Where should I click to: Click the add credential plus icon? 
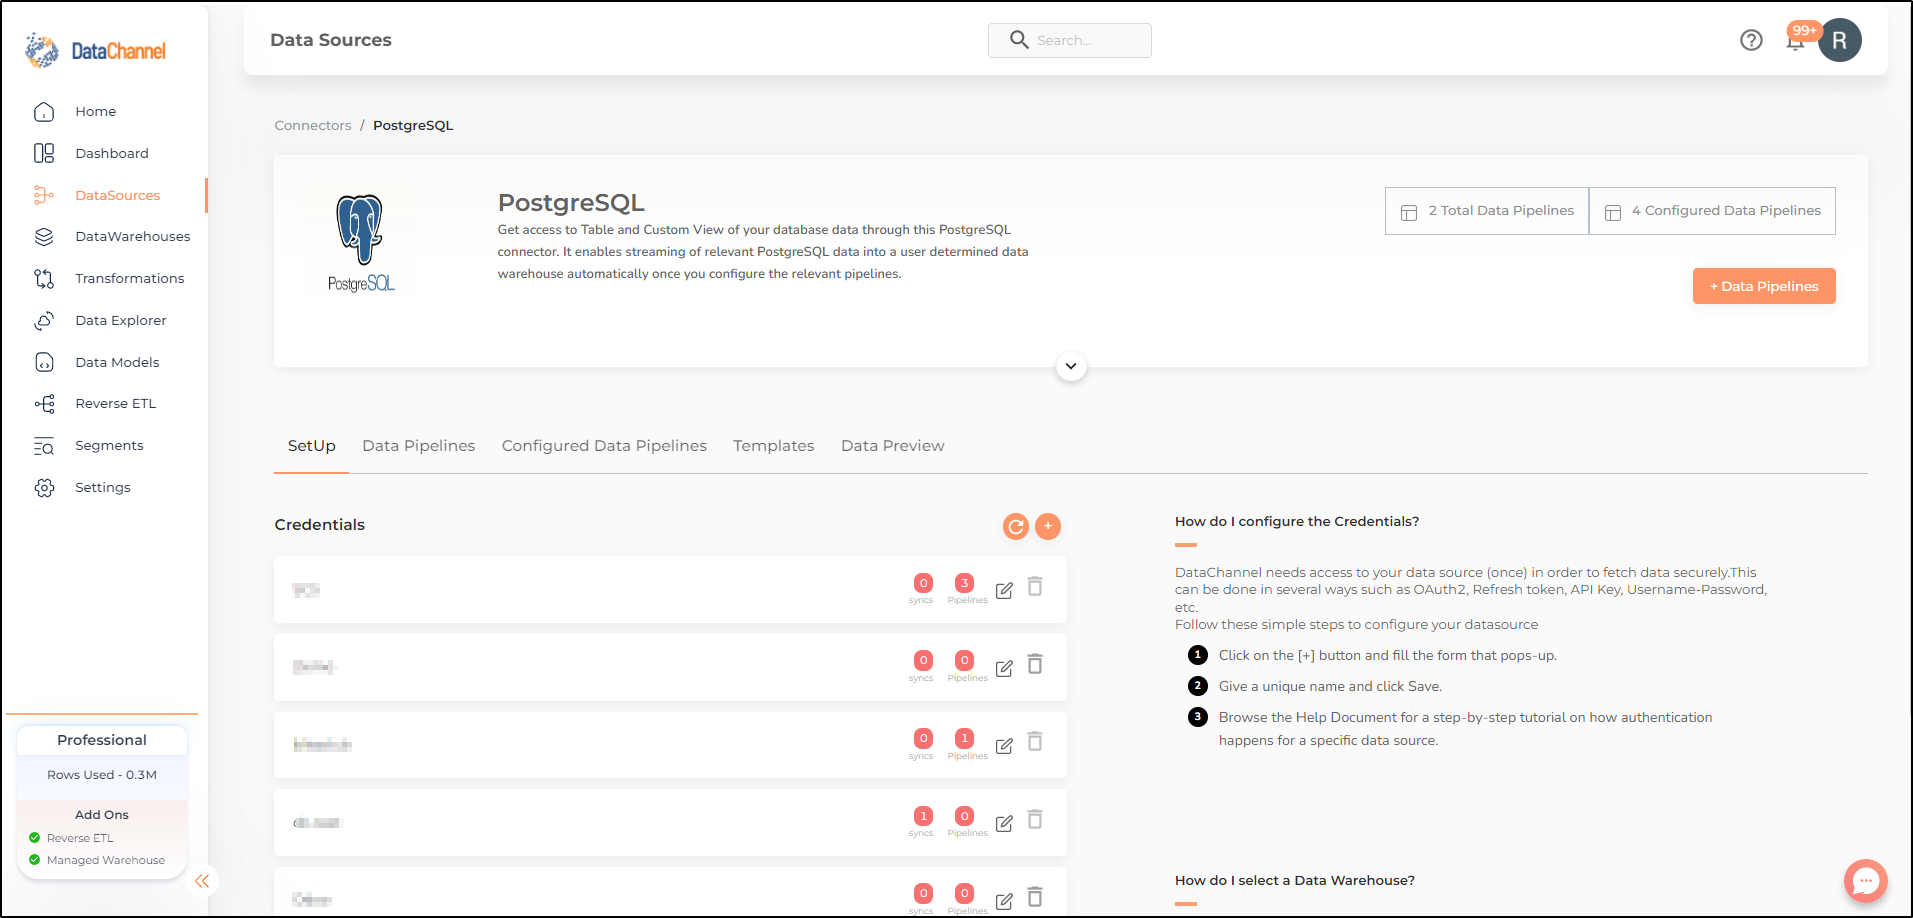(x=1048, y=526)
